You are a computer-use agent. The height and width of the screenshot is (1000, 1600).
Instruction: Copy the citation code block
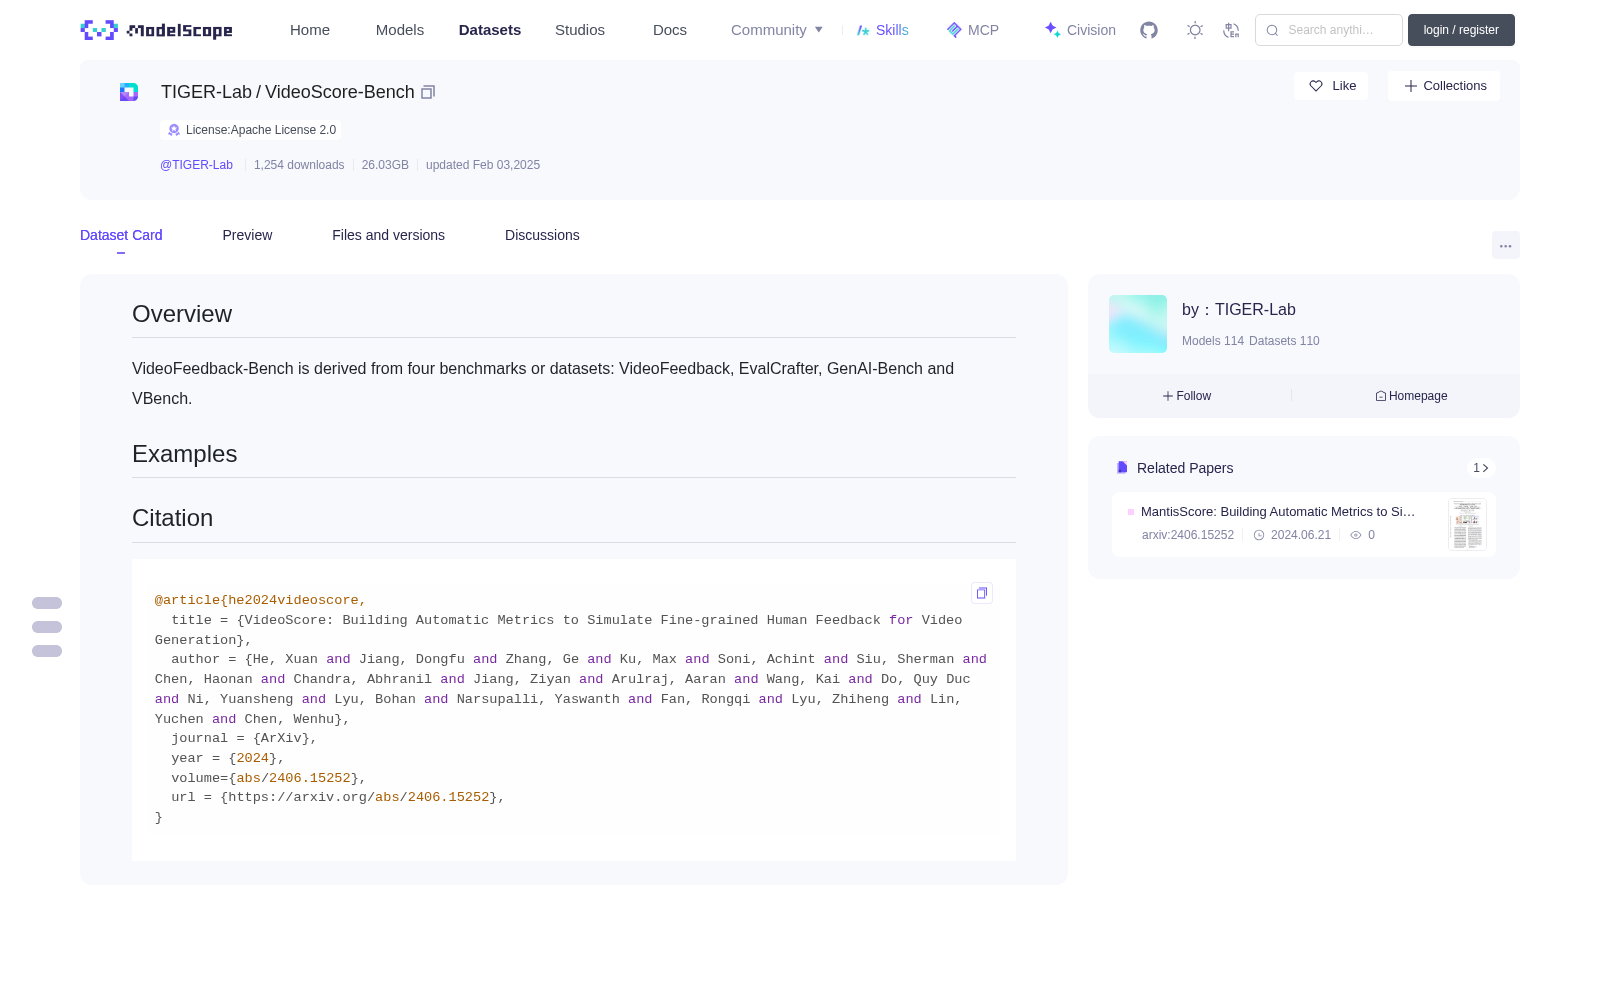point(982,593)
